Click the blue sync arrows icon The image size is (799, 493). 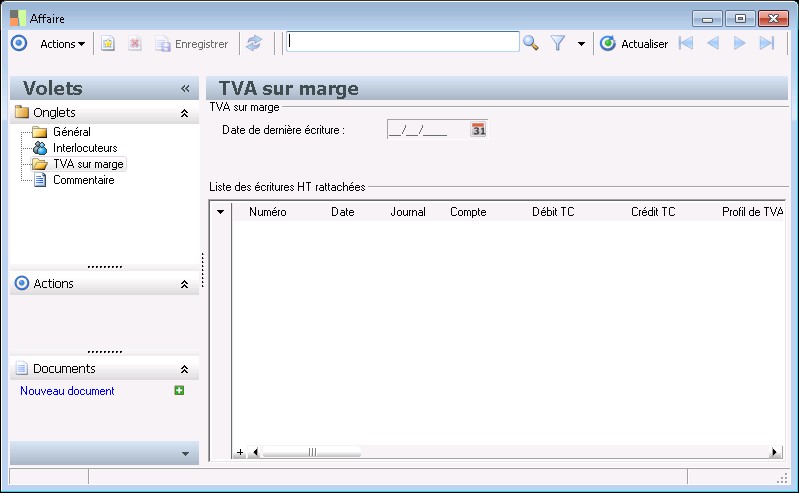click(x=254, y=43)
